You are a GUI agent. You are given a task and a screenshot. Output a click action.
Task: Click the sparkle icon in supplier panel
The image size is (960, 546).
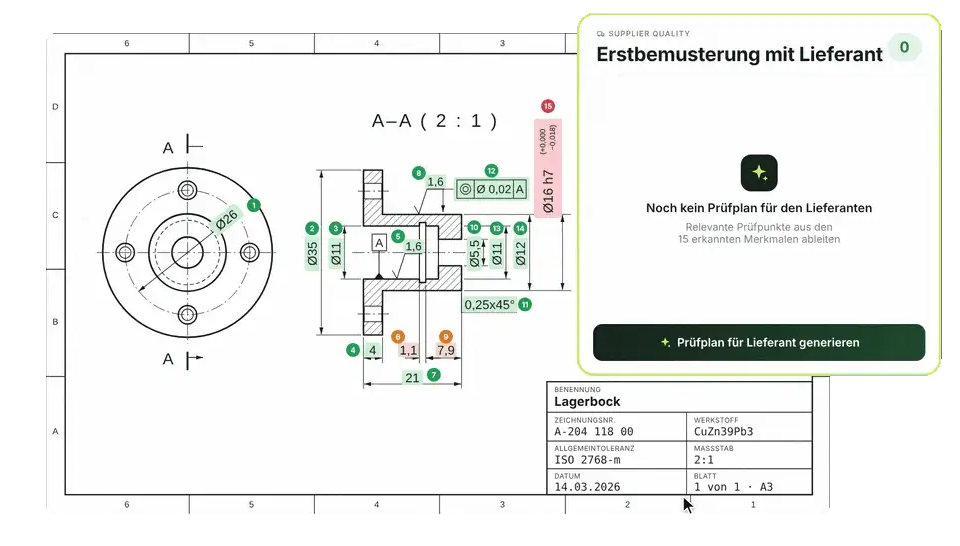point(759,173)
